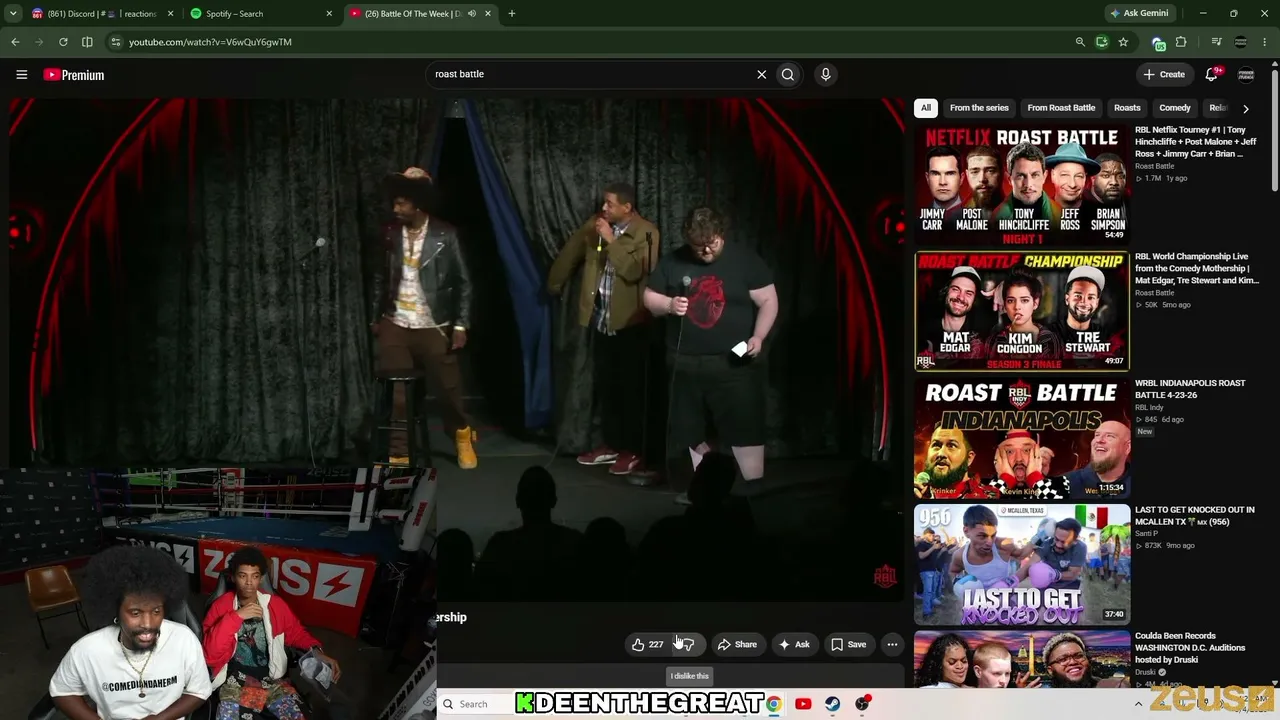Expand the tab search dropdown
Screen dimensions: 1280x720
(x=13, y=13)
